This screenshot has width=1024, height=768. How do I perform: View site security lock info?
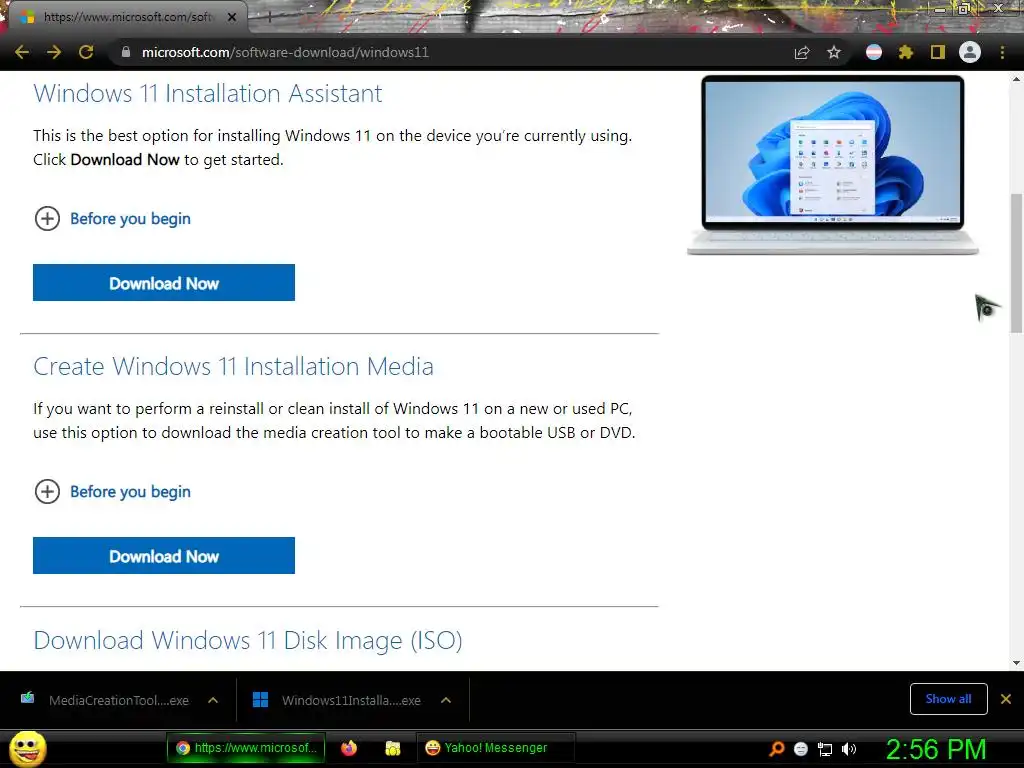[126, 52]
